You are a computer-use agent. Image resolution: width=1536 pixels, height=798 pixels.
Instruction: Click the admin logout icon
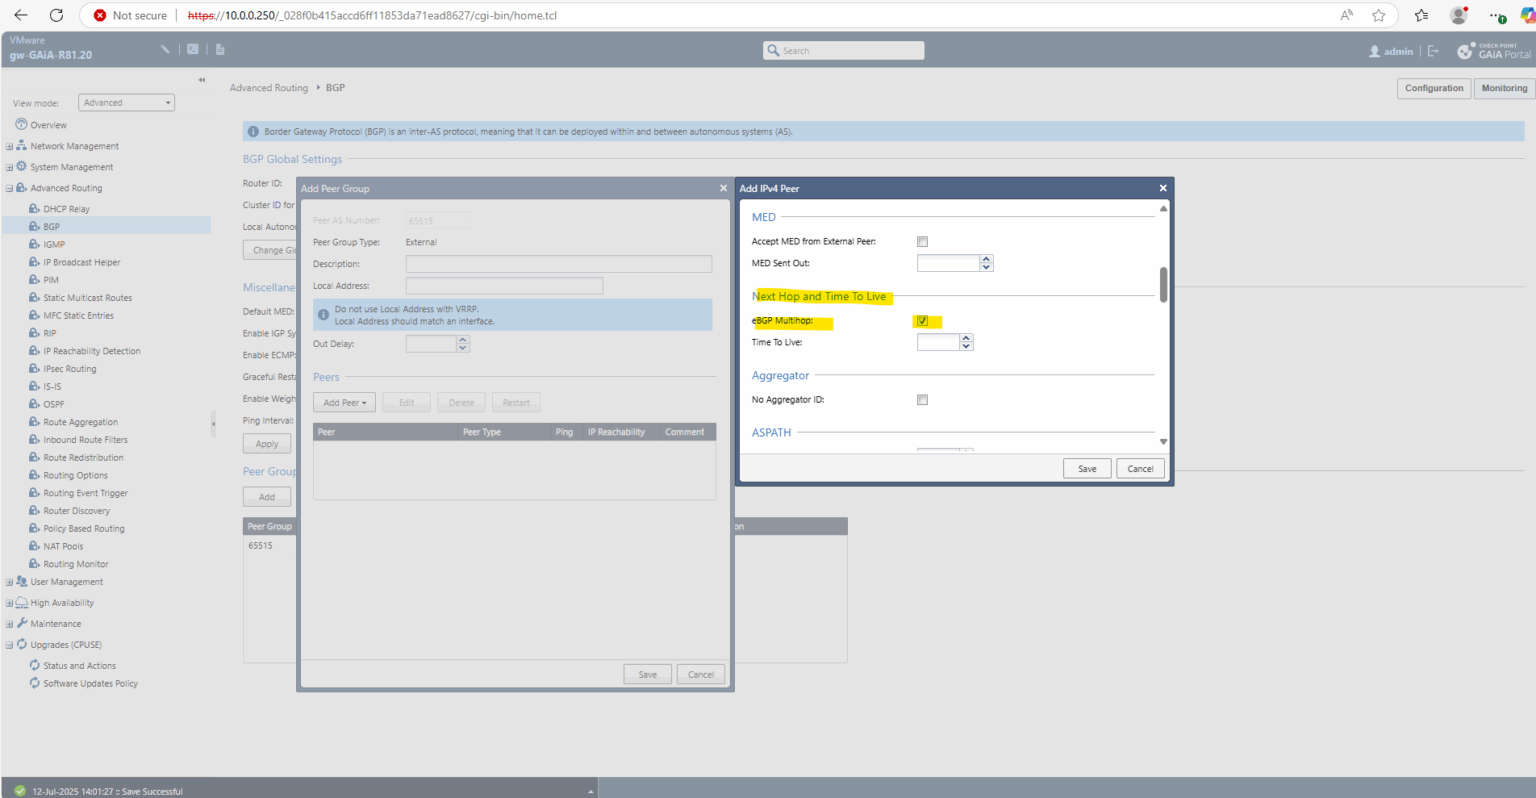(x=1433, y=51)
